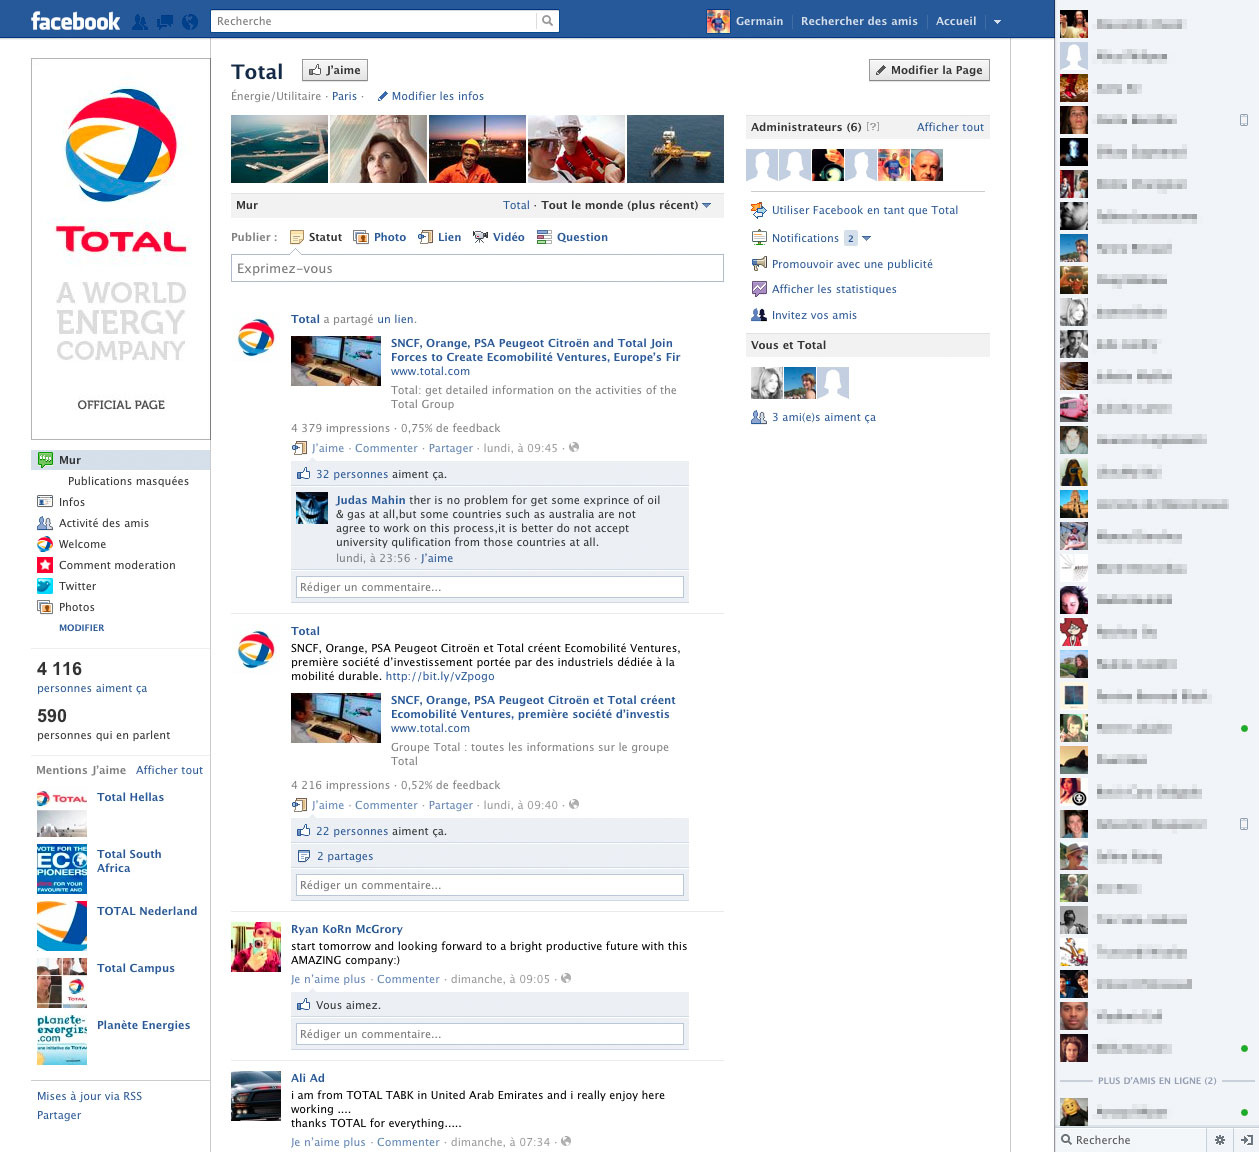Click the Exprimez-vous status box
Image resolution: width=1259 pixels, height=1152 pixels.
(x=477, y=268)
